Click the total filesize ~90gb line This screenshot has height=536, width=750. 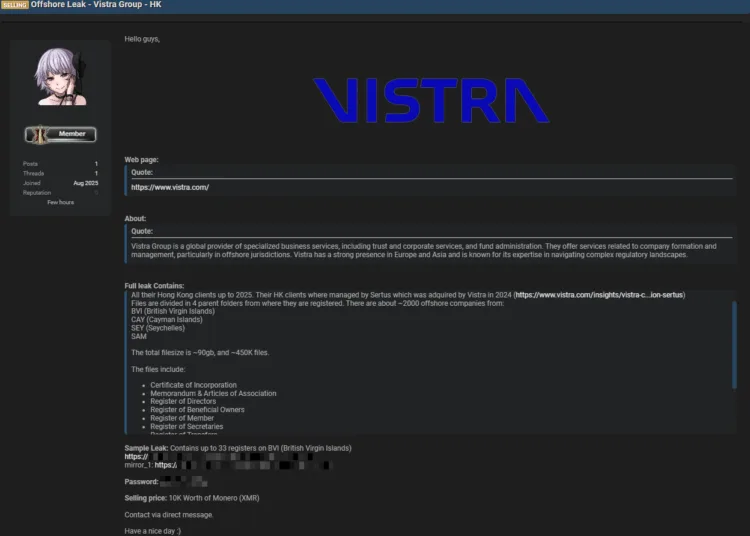point(200,352)
